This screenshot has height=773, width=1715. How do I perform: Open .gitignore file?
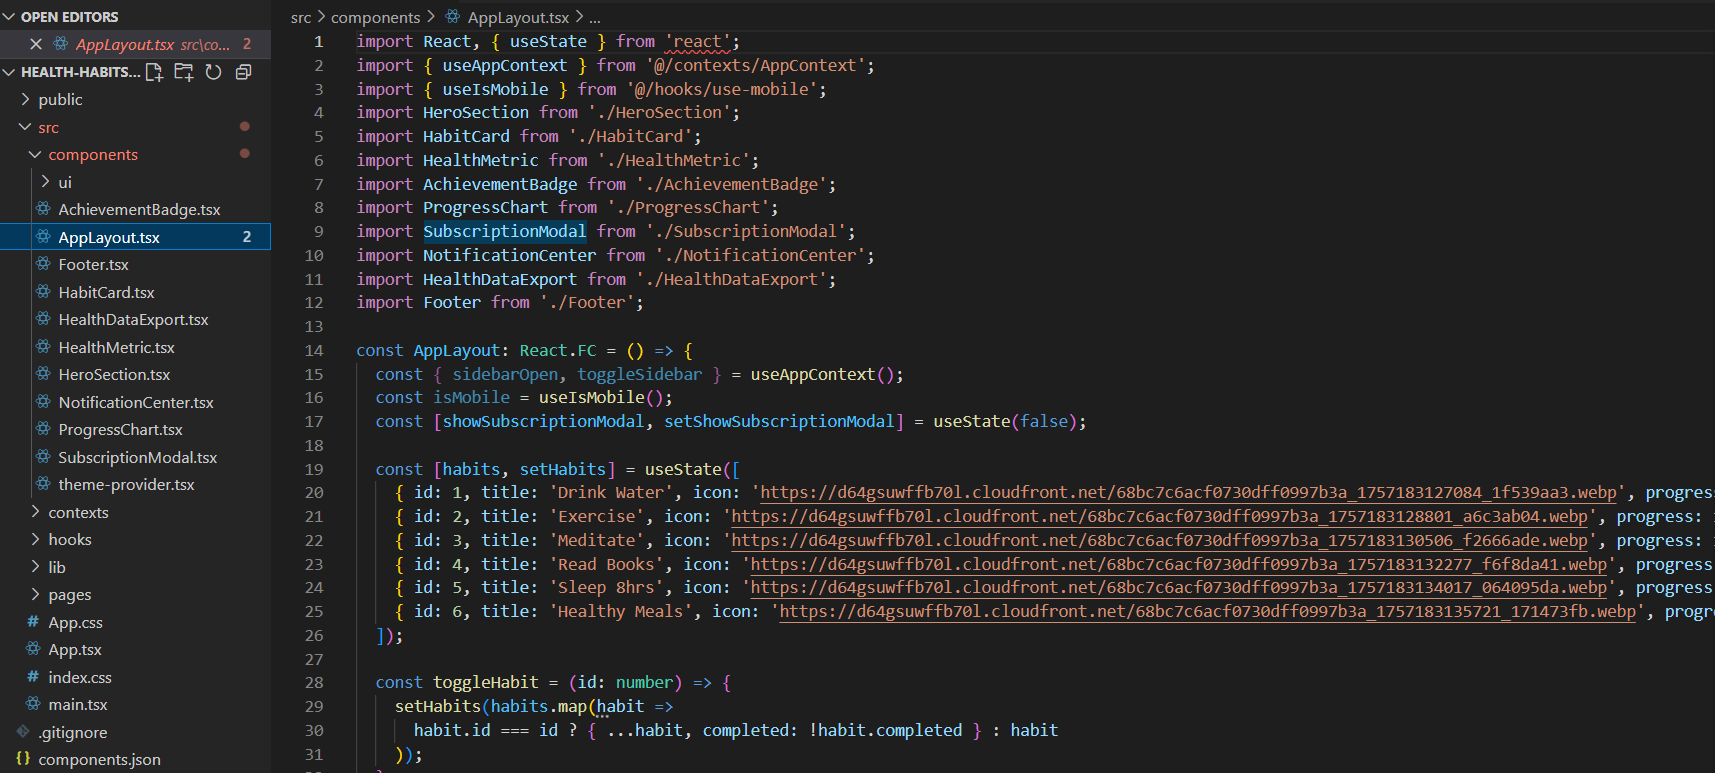coord(72,732)
